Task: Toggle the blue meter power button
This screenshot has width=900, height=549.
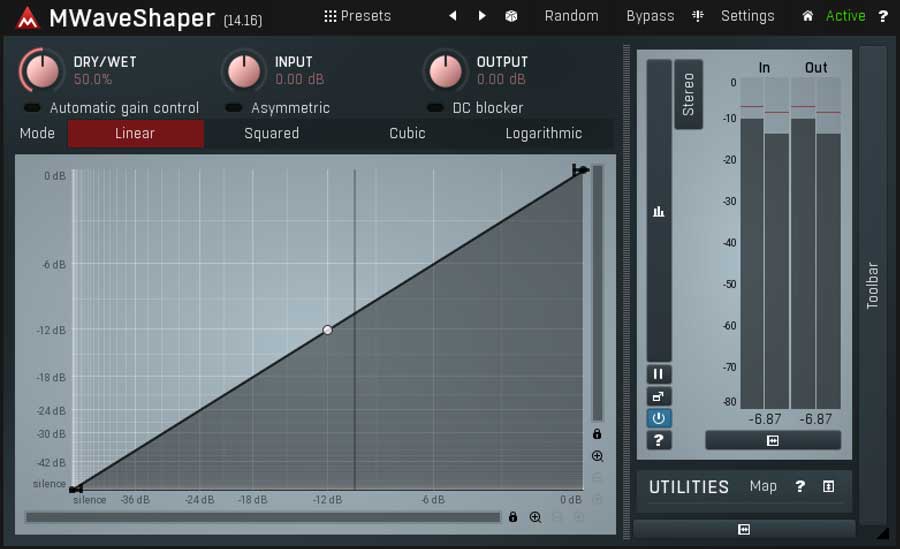Action: (x=658, y=418)
